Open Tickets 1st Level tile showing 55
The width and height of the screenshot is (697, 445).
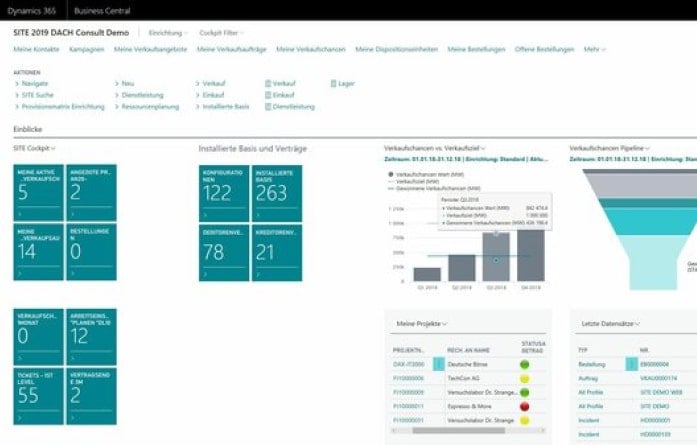coord(38,396)
